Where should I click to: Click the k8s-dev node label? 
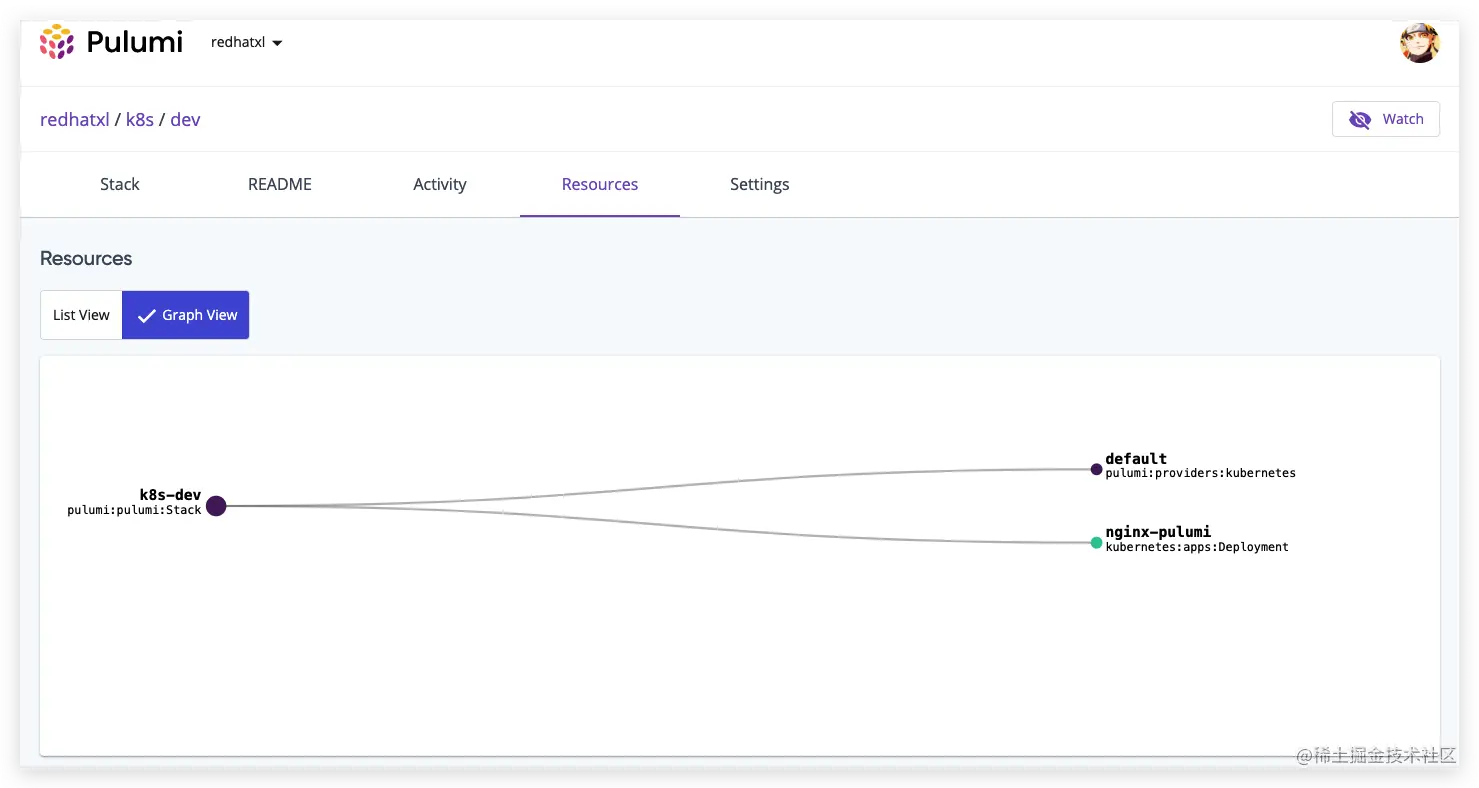(x=170, y=495)
